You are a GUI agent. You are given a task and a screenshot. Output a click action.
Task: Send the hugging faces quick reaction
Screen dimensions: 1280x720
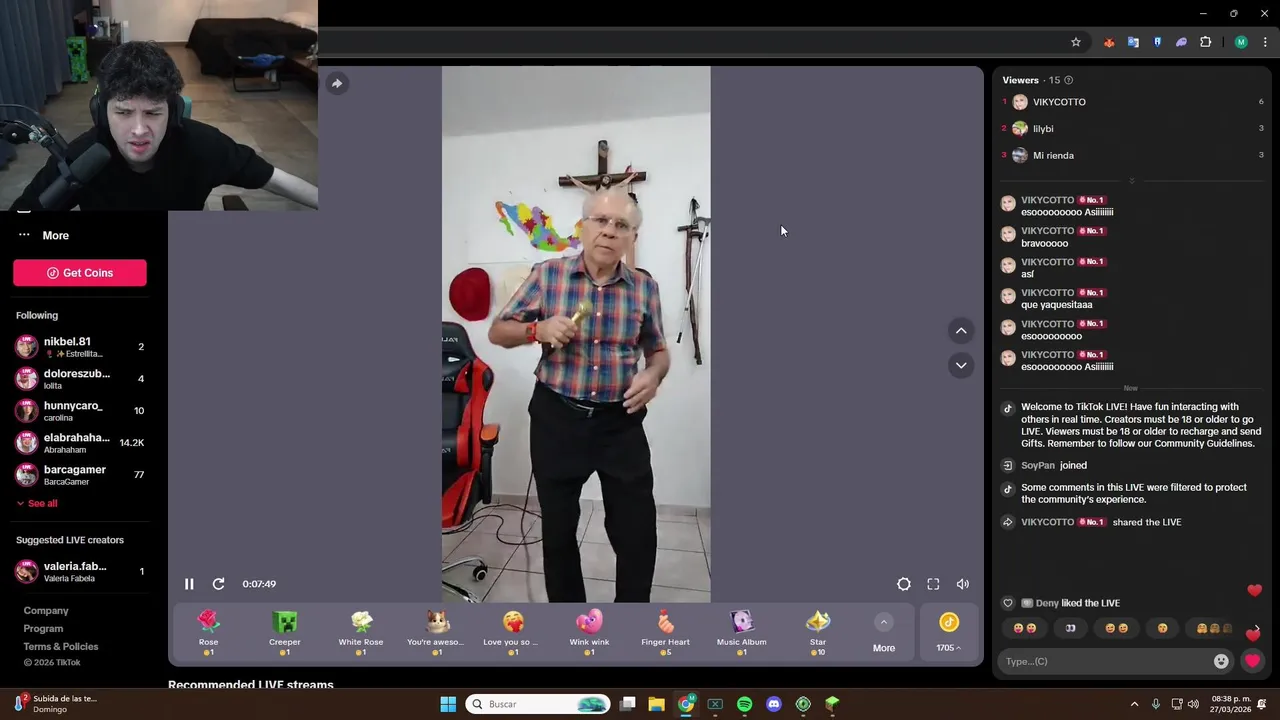pyautogui.click(x=1214, y=628)
